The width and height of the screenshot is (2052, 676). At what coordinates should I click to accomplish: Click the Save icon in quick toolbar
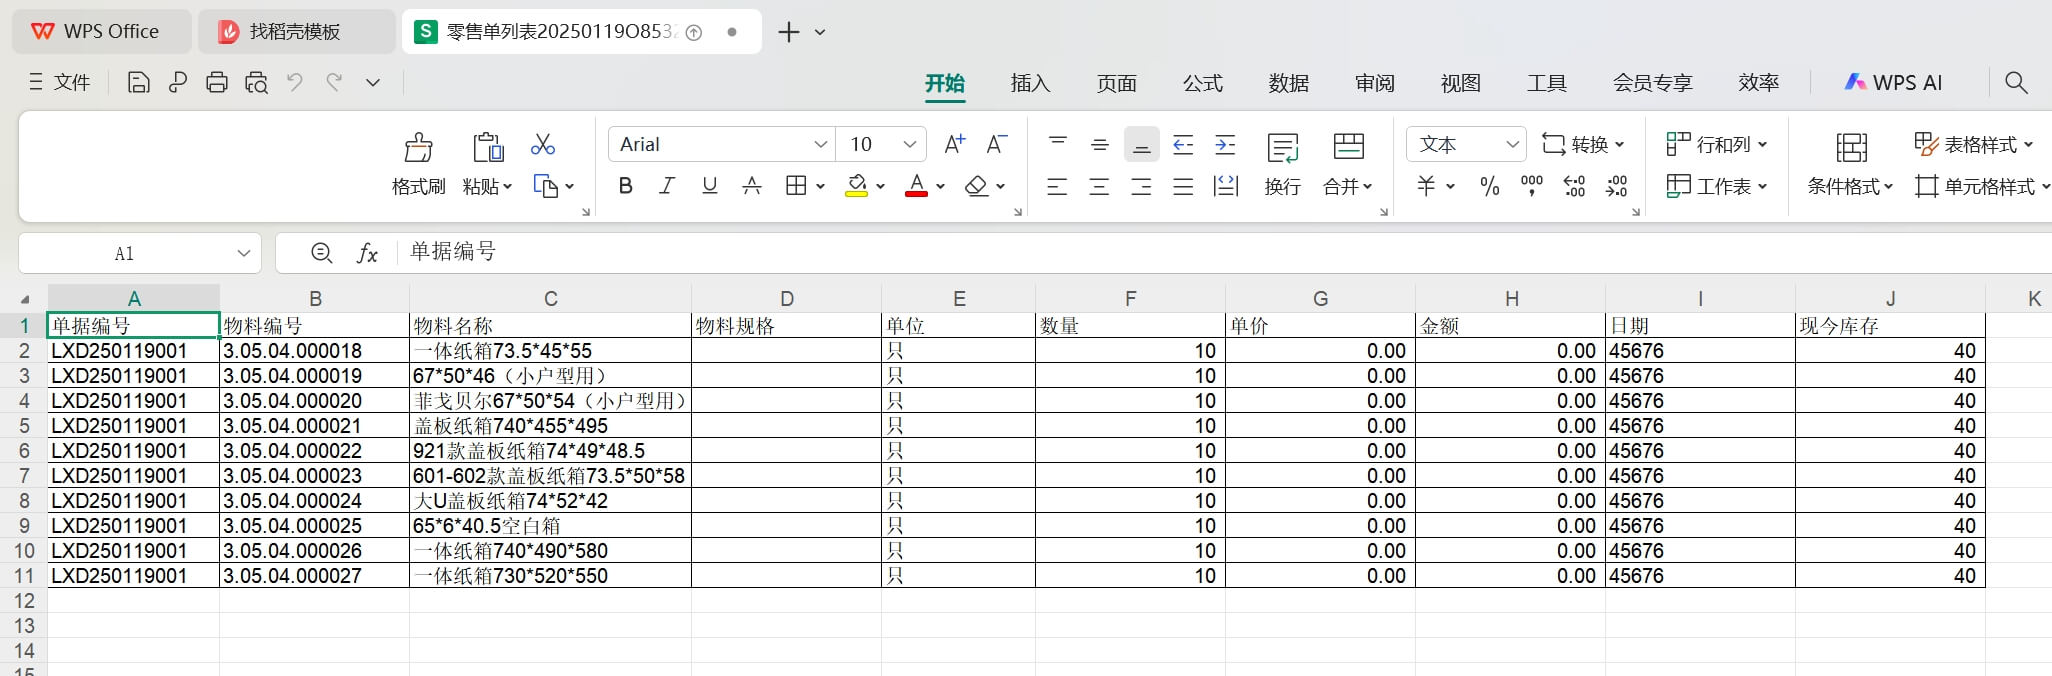coord(139,83)
